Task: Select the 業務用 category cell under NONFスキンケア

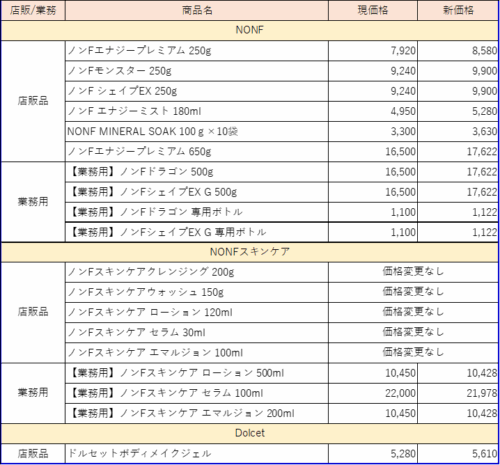Action: (33, 393)
